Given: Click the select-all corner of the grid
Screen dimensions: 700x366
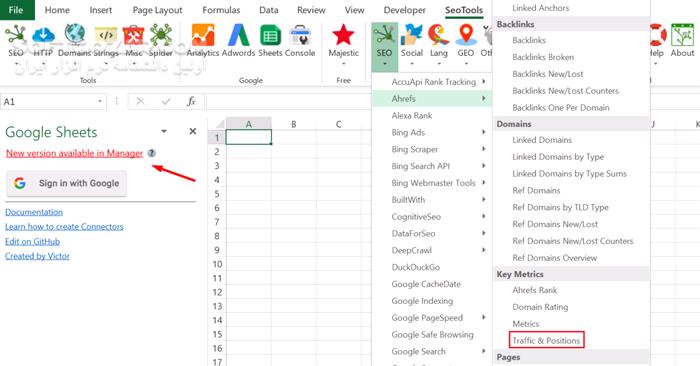Looking at the screenshot, I should [218, 124].
